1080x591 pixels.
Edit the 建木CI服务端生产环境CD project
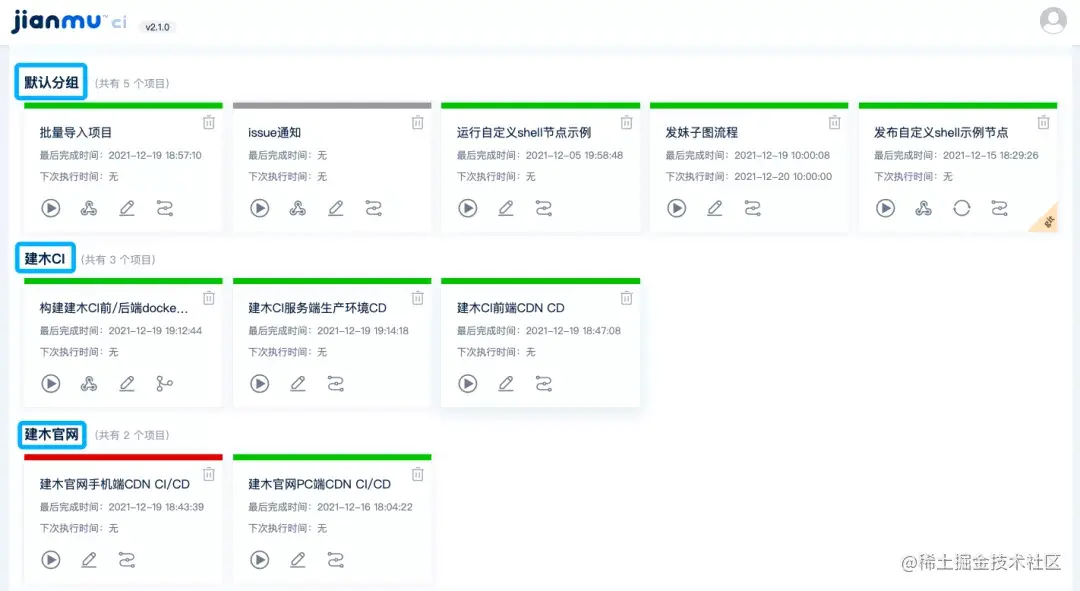click(297, 383)
